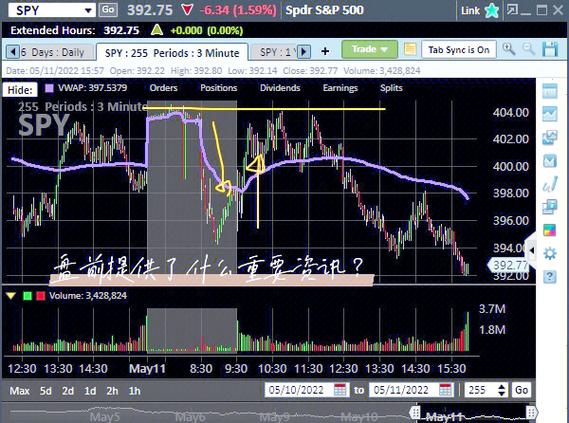Toggle the Hide overlays button

pos(20,90)
